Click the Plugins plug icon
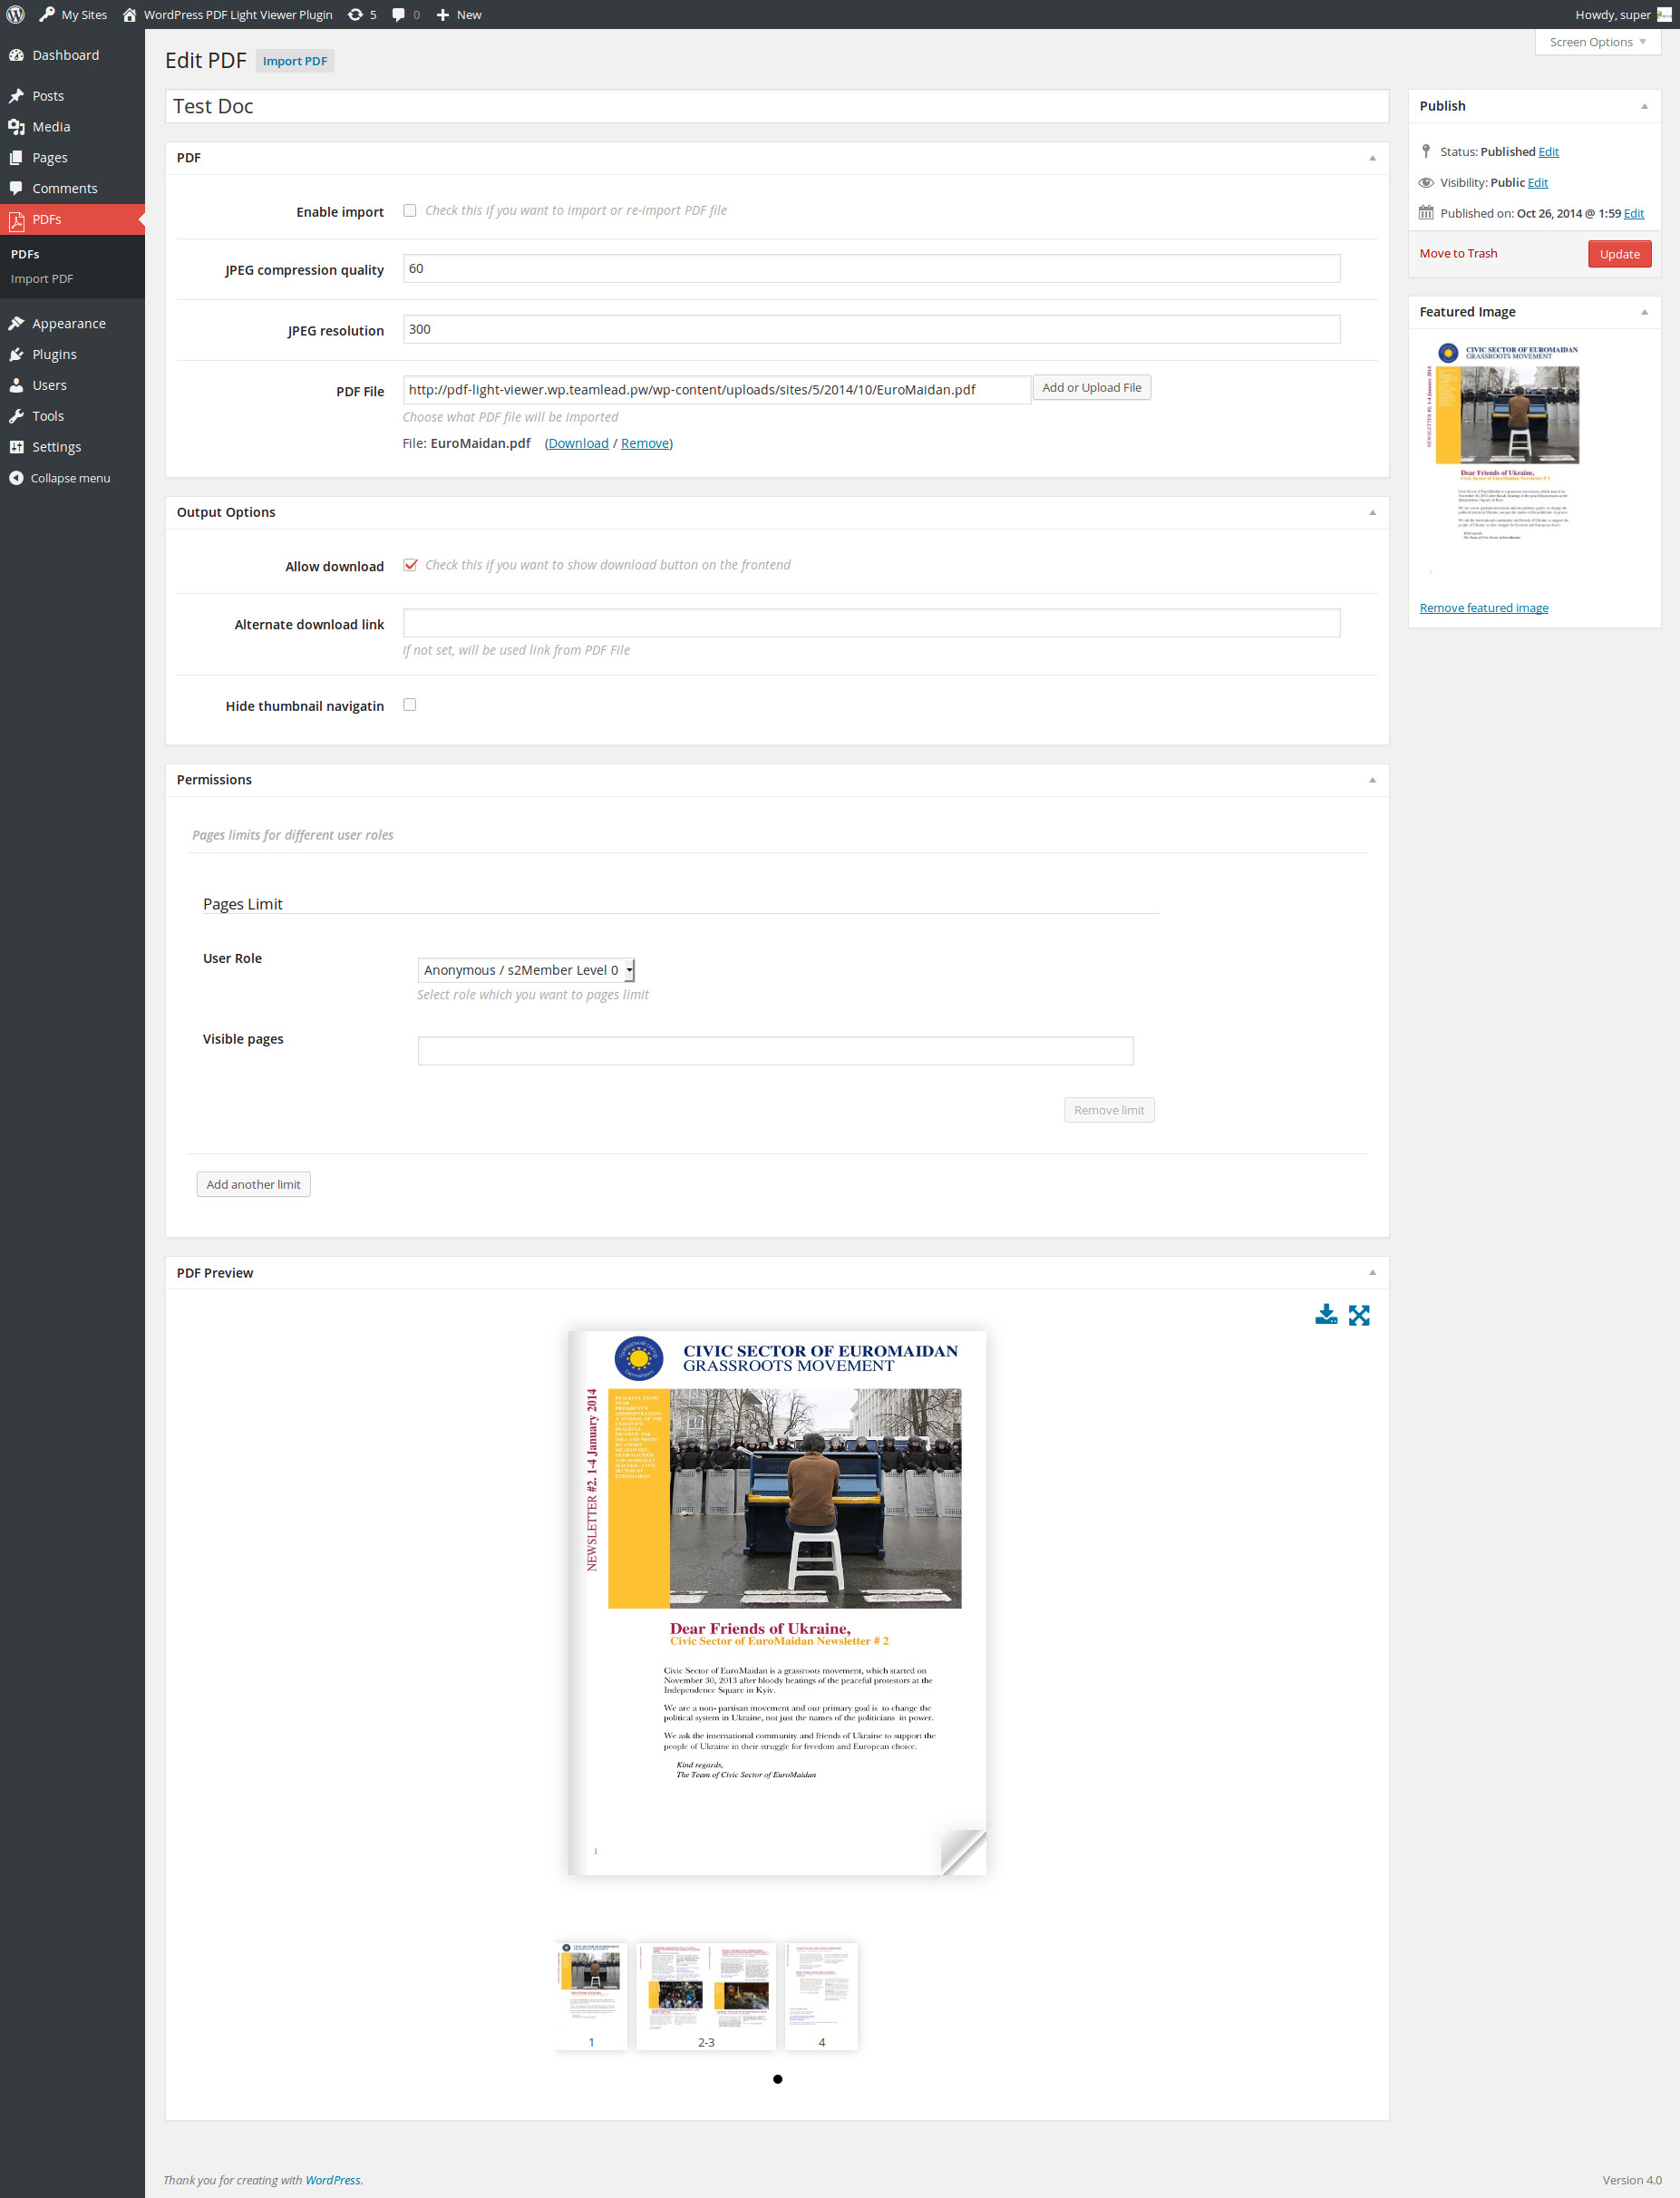 (16, 354)
